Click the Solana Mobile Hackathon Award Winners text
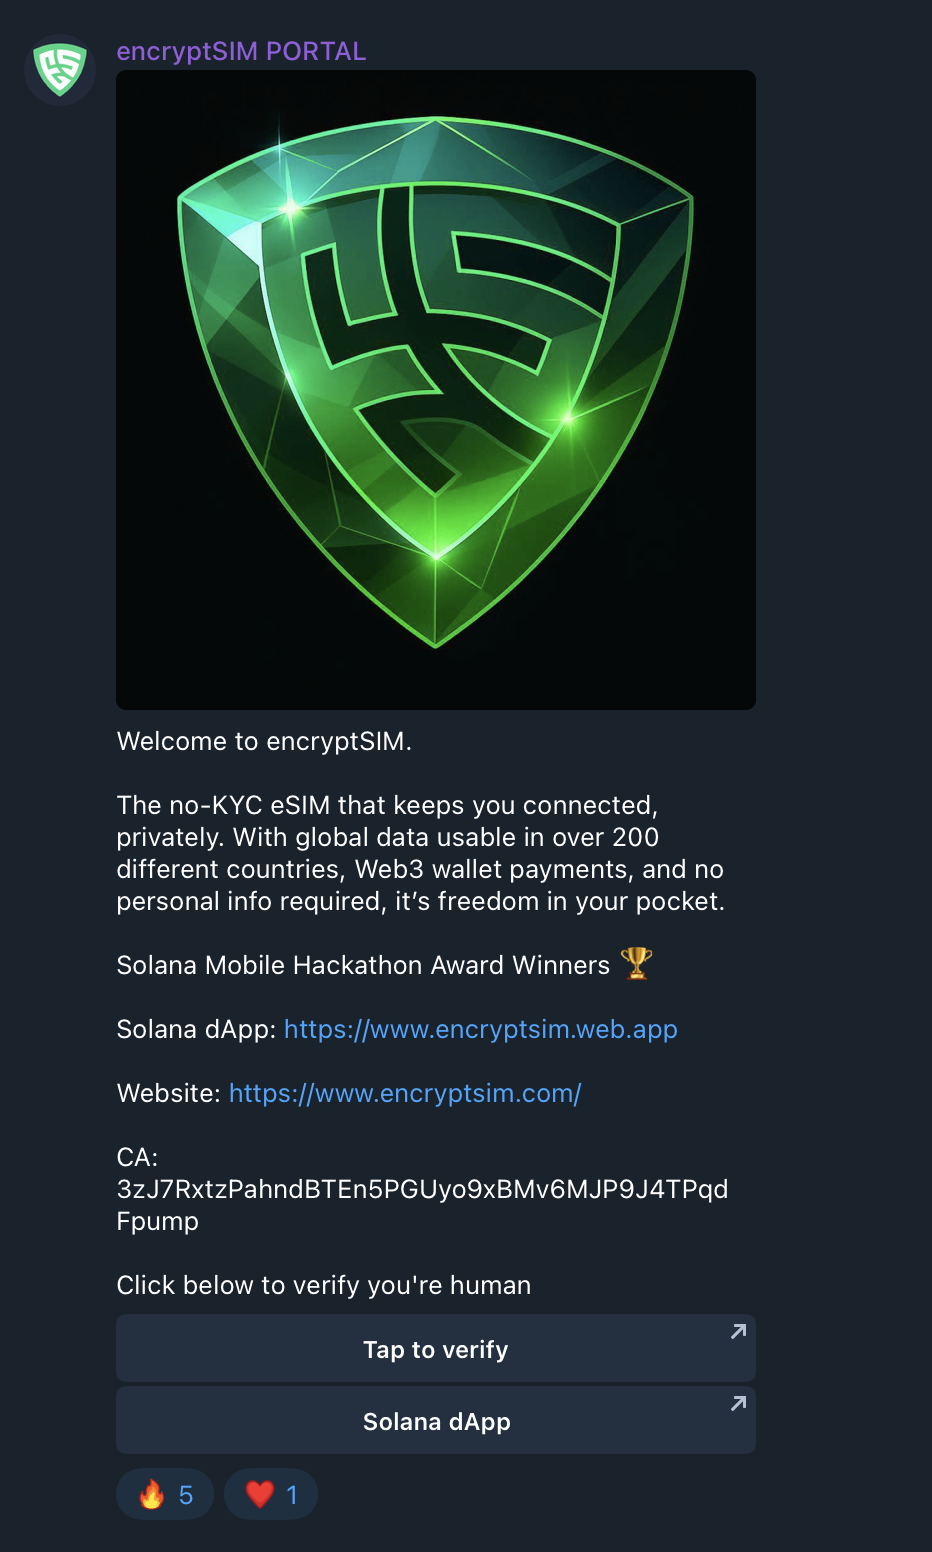This screenshot has height=1552, width=932. point(363,965)
